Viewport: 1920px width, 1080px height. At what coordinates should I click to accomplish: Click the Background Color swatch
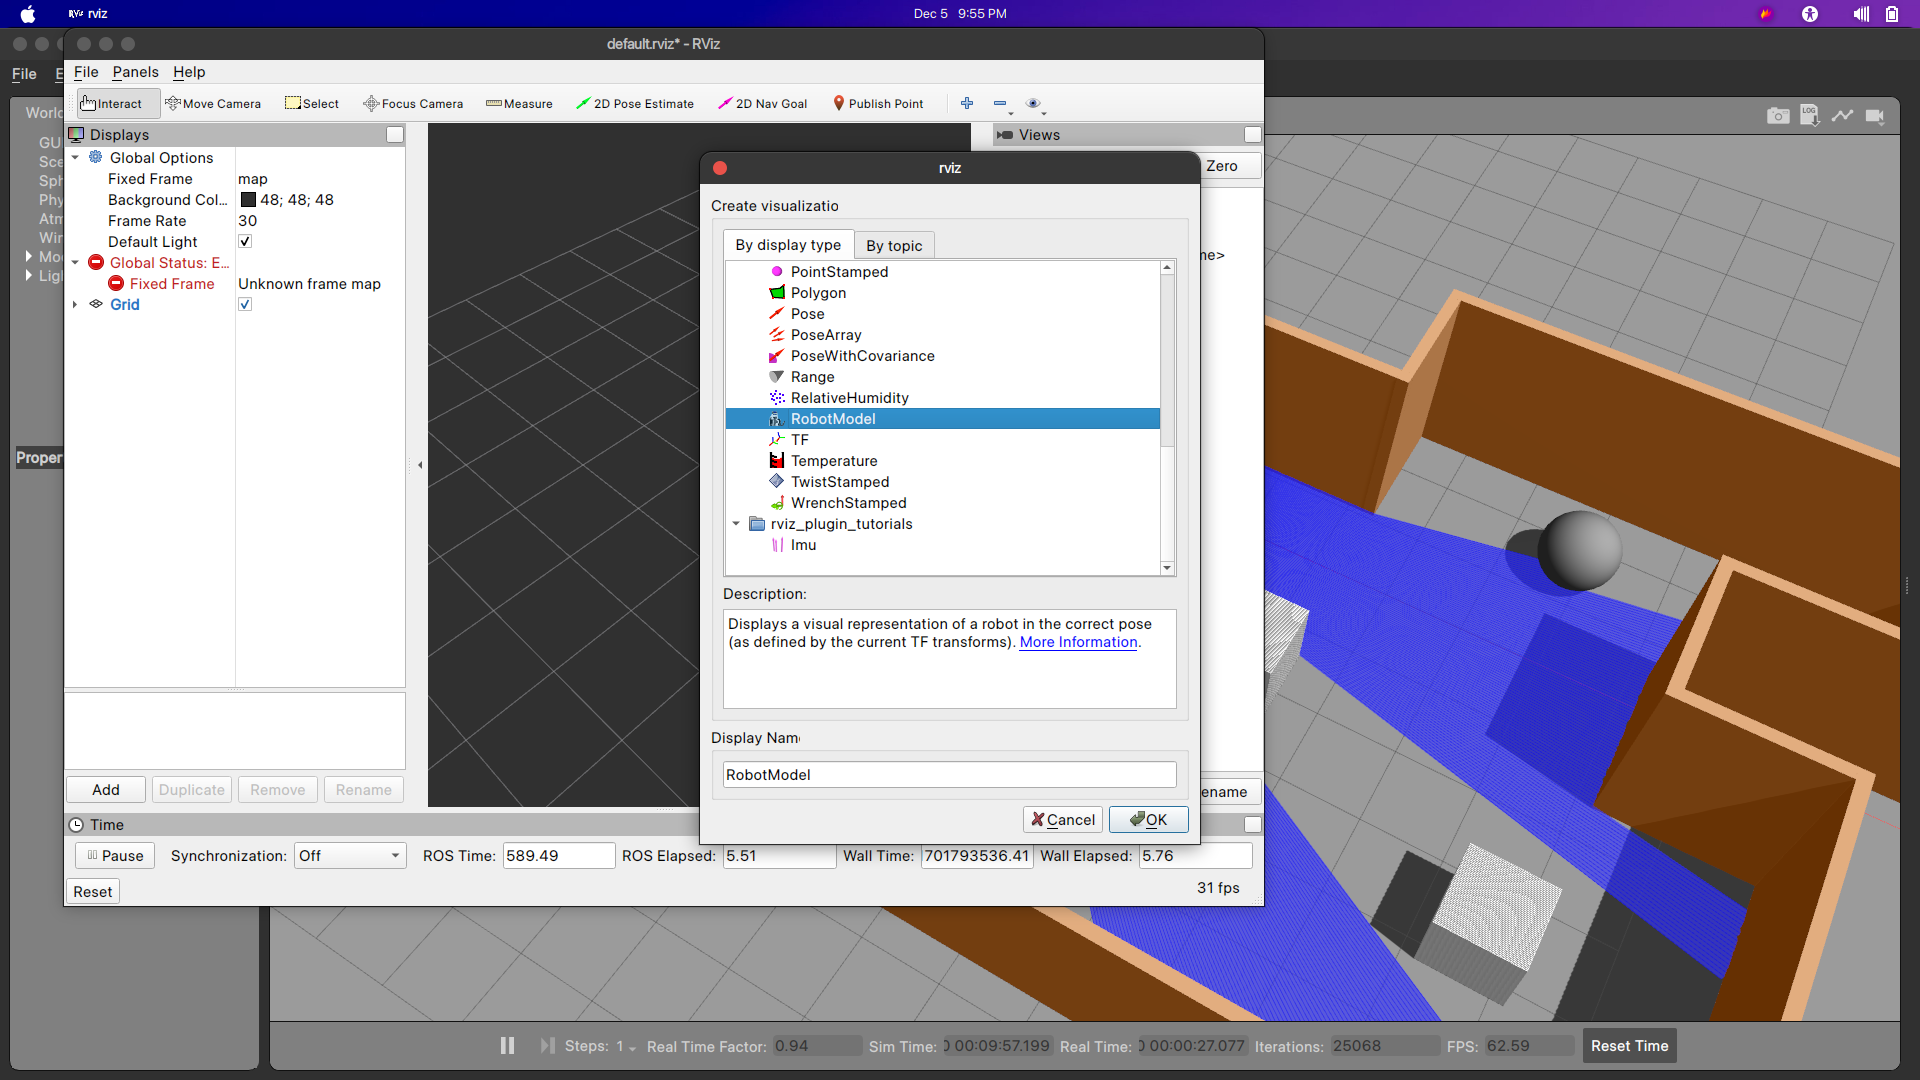pyautogui.click(x=248, y=200)
